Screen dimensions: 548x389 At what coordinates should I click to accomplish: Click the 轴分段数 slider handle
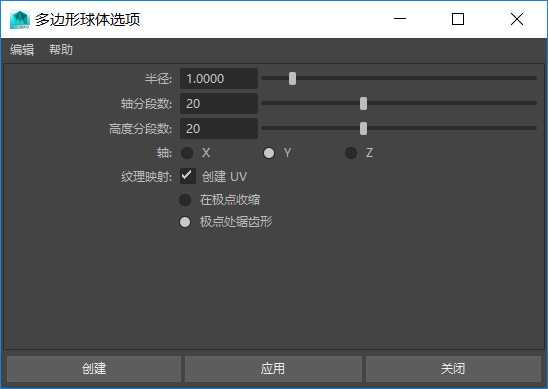363,103
